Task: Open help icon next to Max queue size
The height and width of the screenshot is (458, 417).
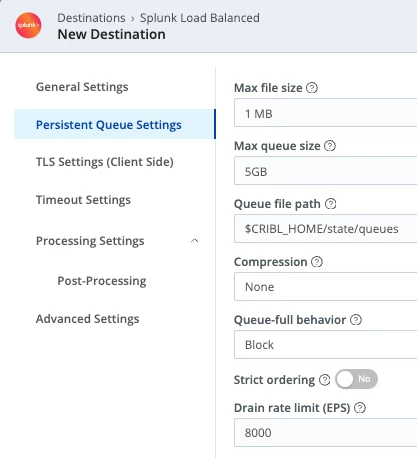Action: (330, 146)
